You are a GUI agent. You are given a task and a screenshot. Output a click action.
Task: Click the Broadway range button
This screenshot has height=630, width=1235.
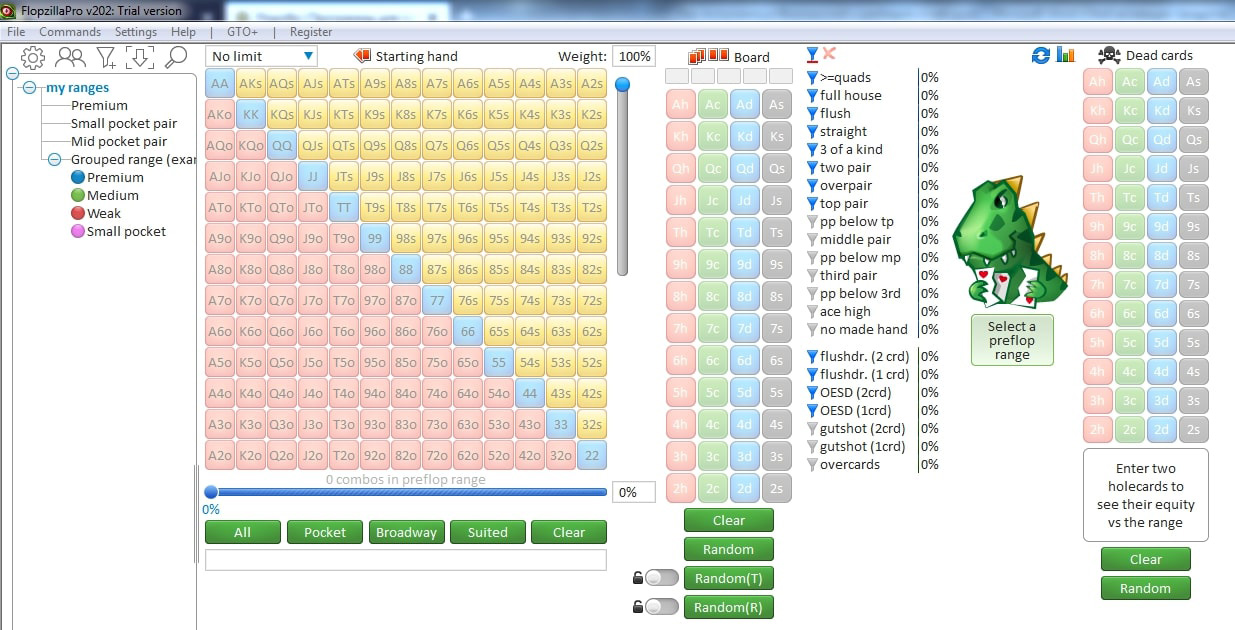point(406,533)
